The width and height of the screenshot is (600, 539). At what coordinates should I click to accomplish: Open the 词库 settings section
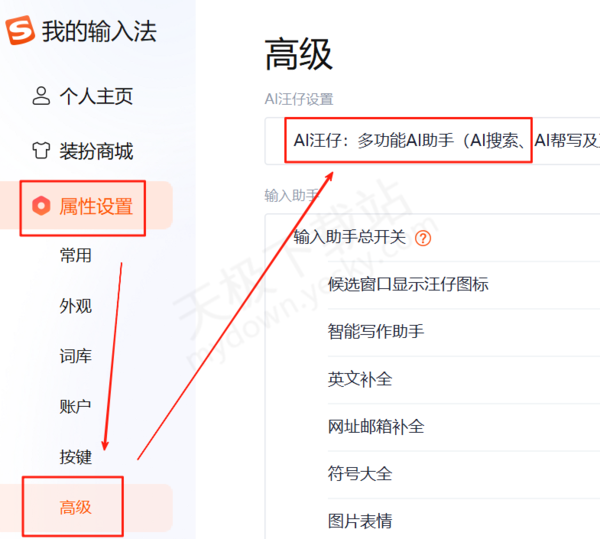(75, 356)
